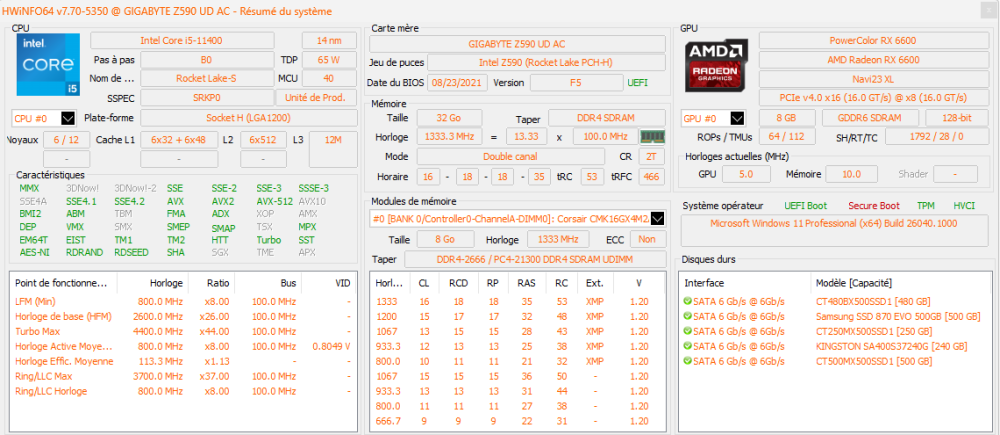
Task: Click the Intel Z590 chipset field
Action: coord(547,63)
